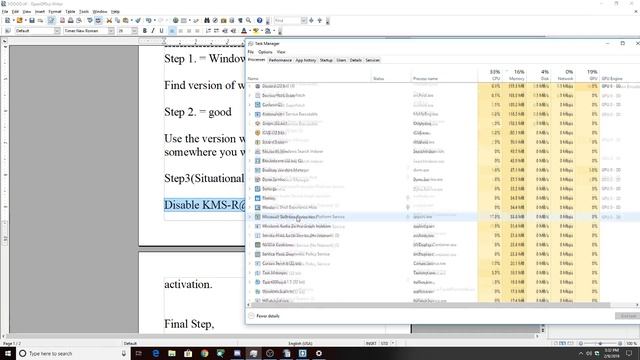
Task: Toggle Align Right paragraph alignment
Action: (189, 31)
